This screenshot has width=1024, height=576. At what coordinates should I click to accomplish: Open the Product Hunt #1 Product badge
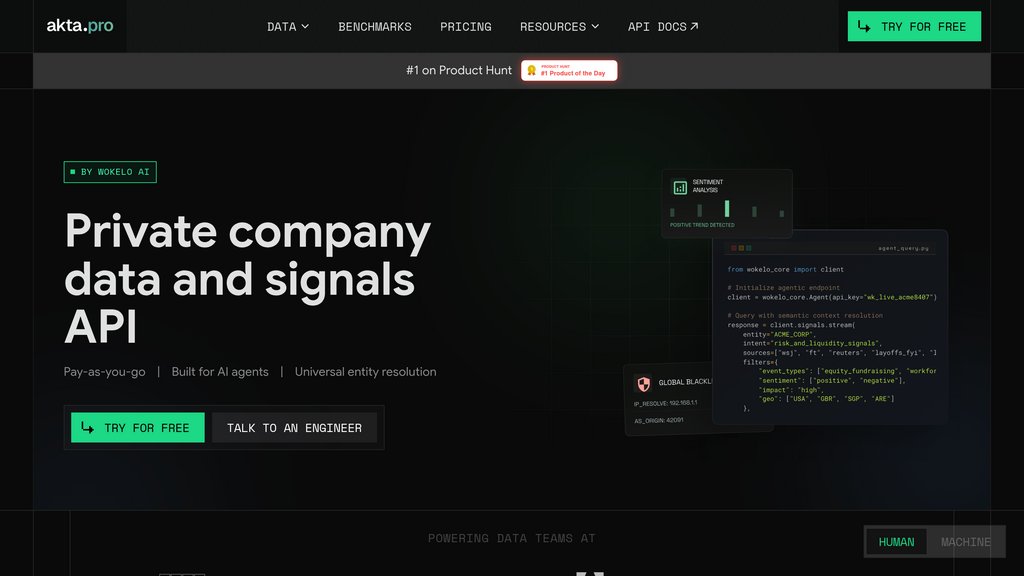point(569,71)
